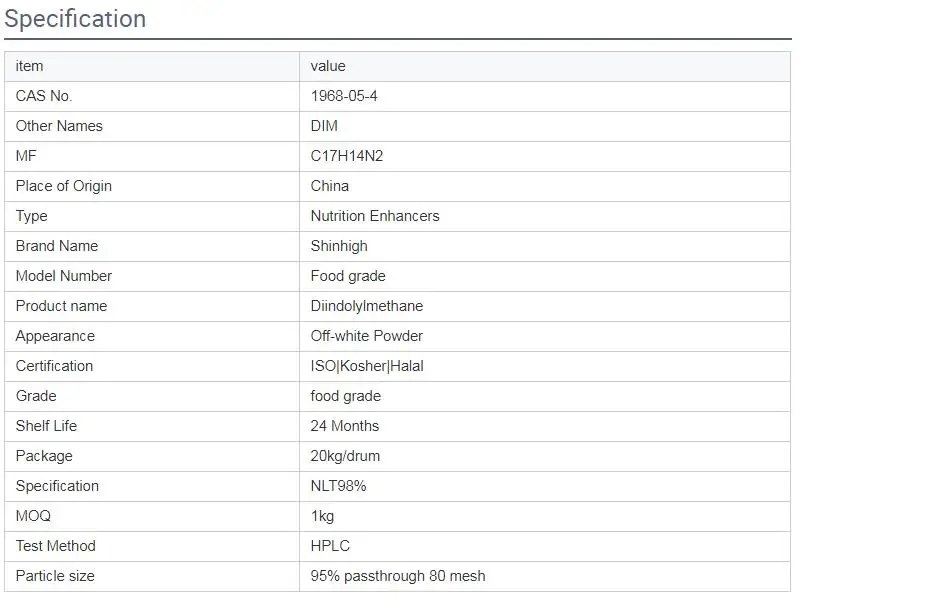Click the 20kg/drum package value
This screenshot has height=613, width=933.
[x=345, y=456]
